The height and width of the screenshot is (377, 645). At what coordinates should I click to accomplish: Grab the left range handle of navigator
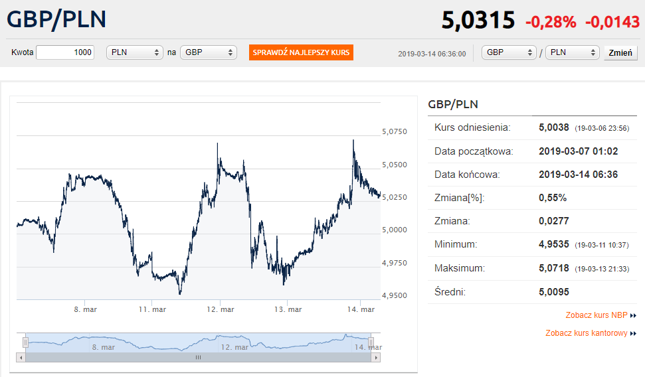25,342
